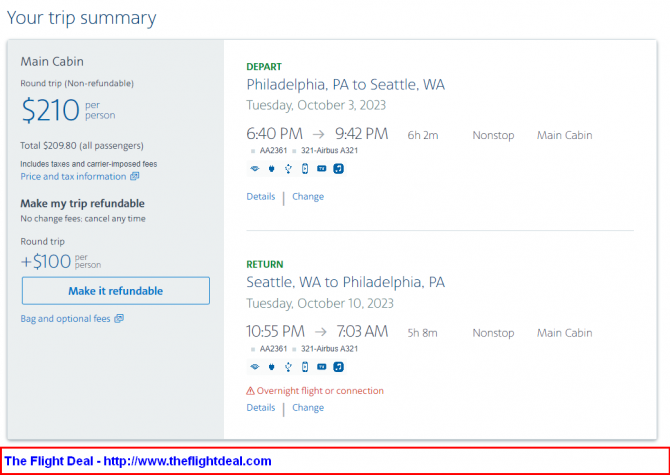Click the 10:55 PM departure time
Image resolution: width=670 pixels, height=475 pixels.
(x=276, y=331)
